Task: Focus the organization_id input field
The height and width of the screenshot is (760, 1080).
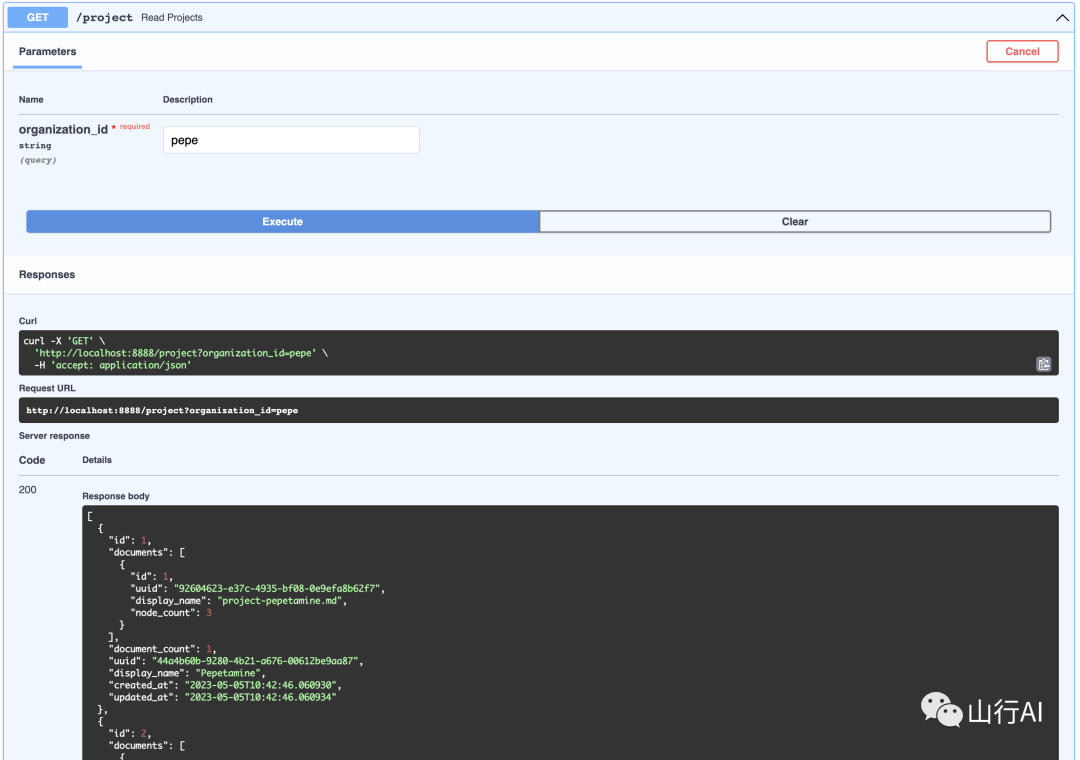Action: 291,140
